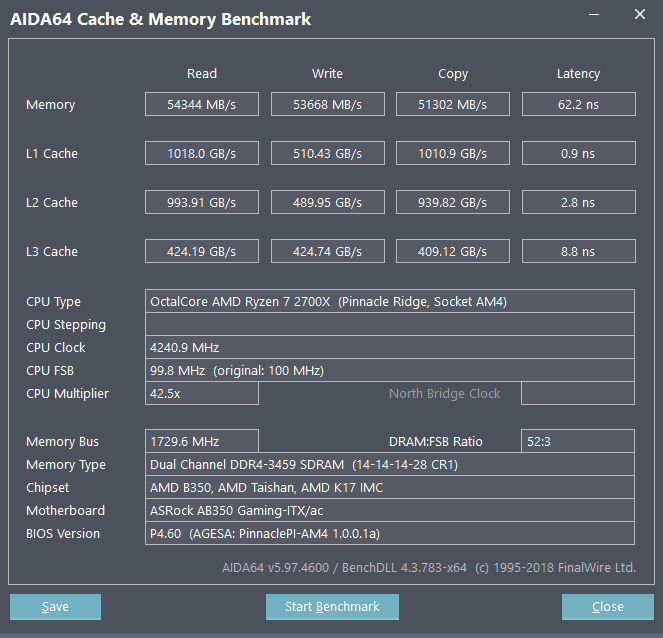Click the L3 Cache Latency field
Image resolution: width=663 pixels, height=638 pixels.
[578, 252]
